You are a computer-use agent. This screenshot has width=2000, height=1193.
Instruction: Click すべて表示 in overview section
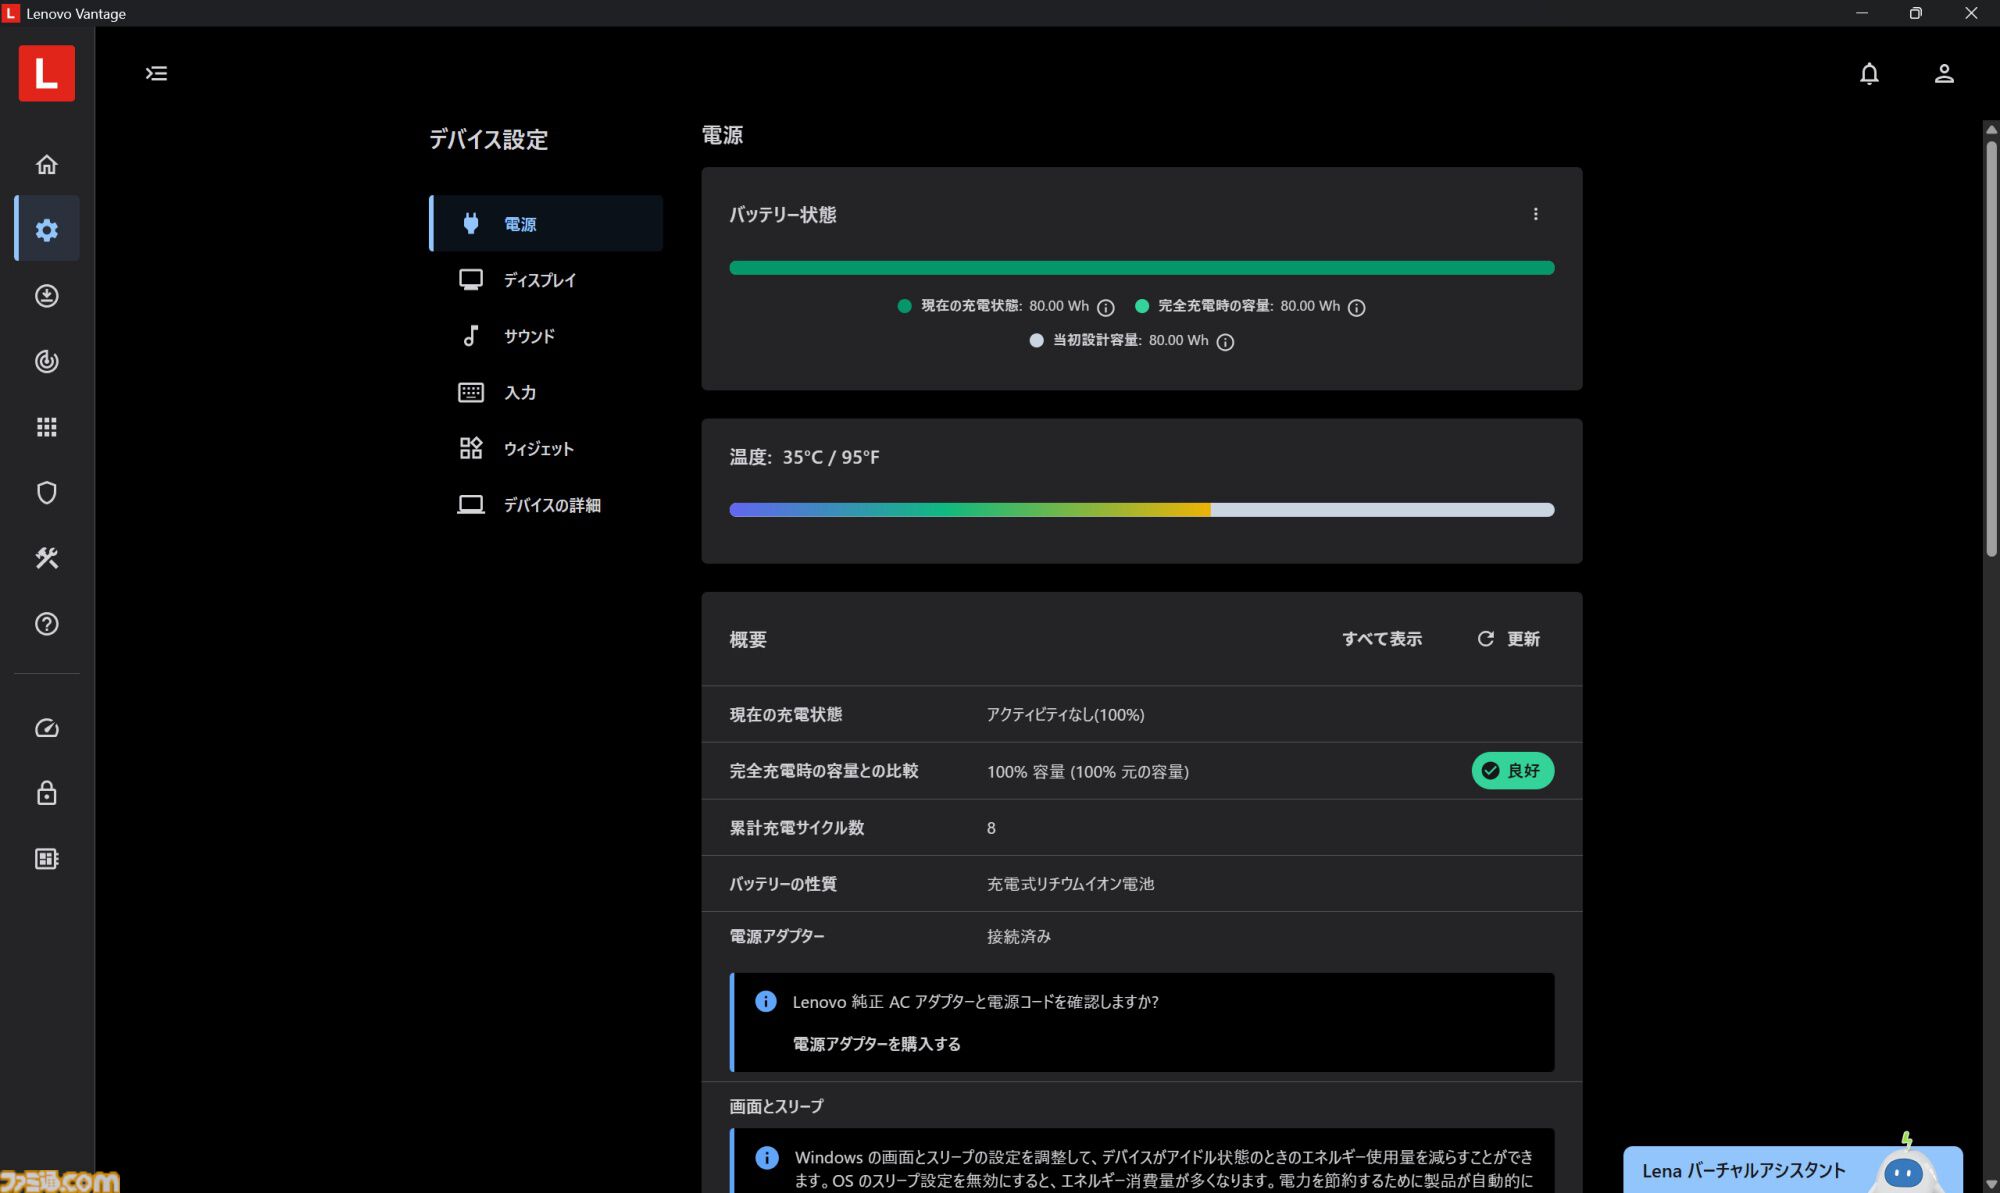tap(1381, 638)
